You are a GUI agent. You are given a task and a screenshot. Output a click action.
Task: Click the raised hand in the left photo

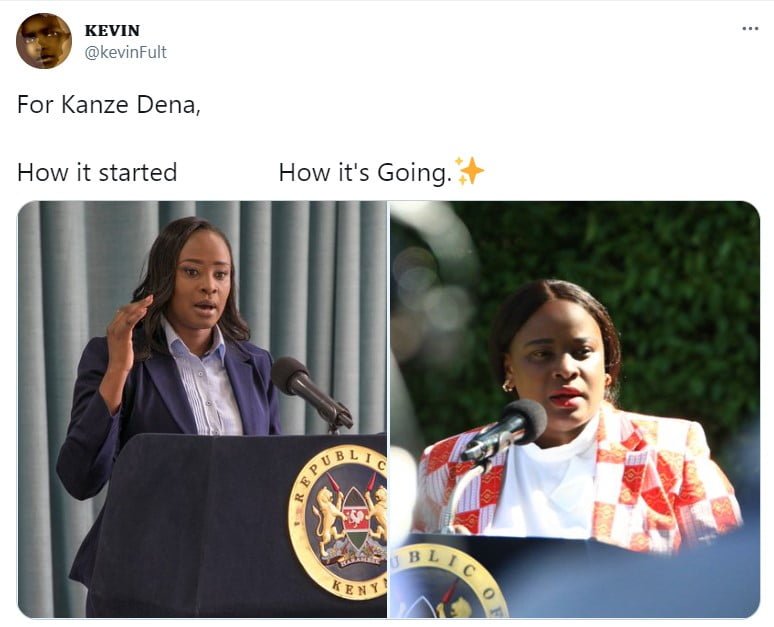tap(125, 331)
